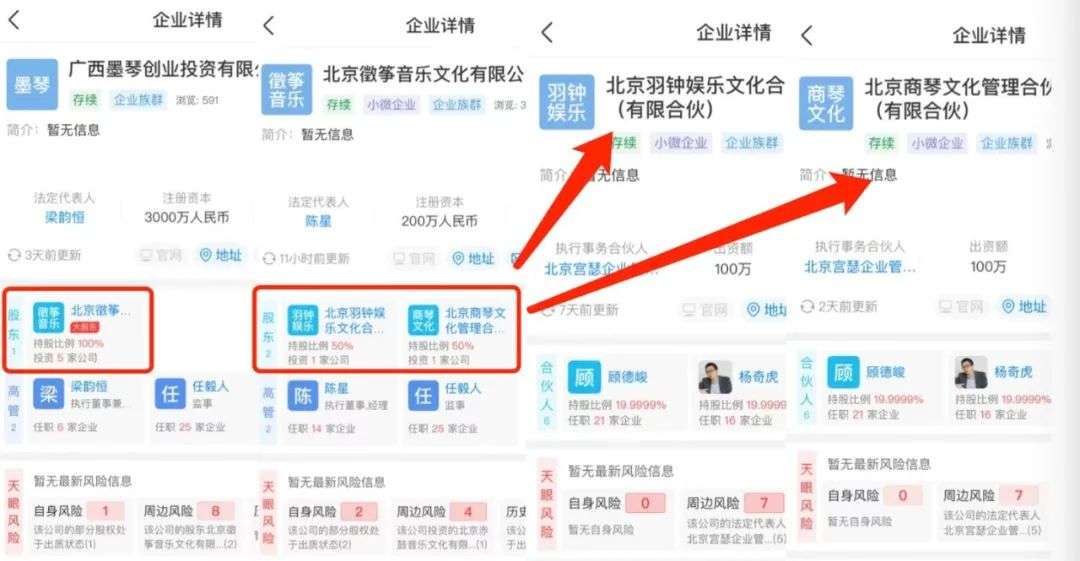Go back from 北京徵筝音乐文化 detail page
The height and width of the screenshot is (561, 1080).
(269, 26)
